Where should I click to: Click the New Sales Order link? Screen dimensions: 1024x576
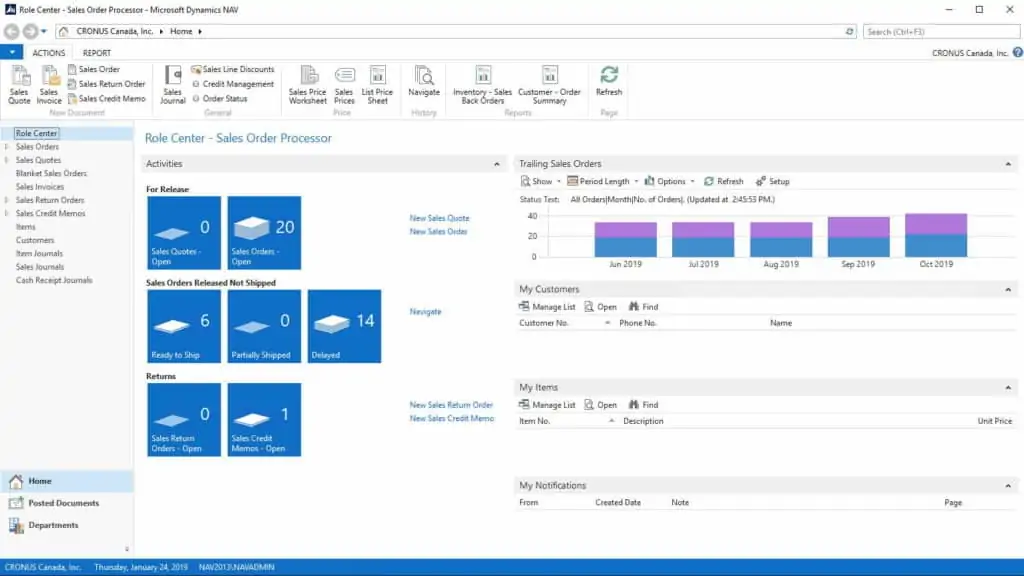pyautogui.click(x=438, y=232)
